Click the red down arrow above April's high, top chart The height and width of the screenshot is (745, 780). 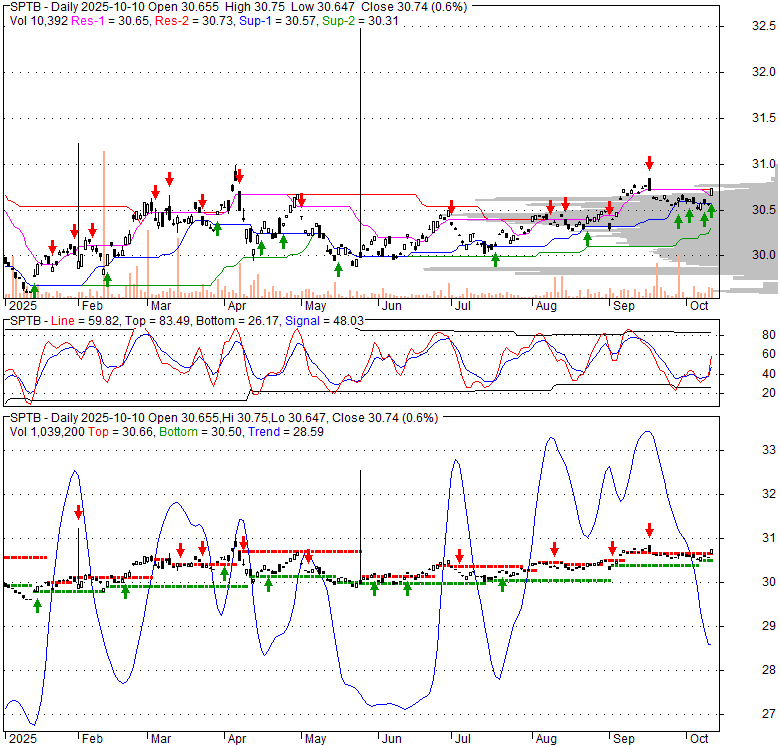238,172
